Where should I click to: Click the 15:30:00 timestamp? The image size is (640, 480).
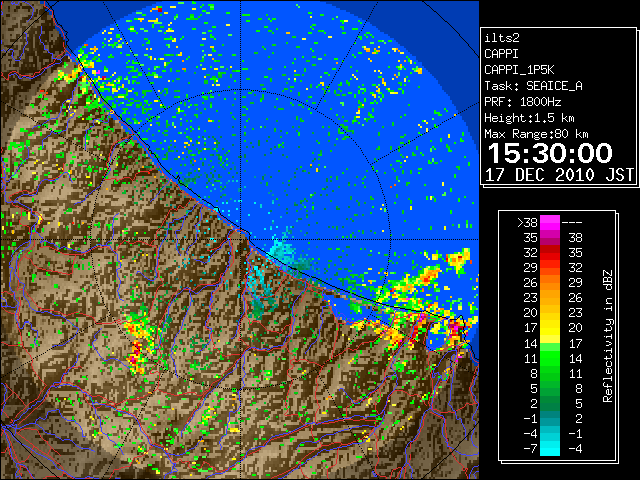click(550, 153)
